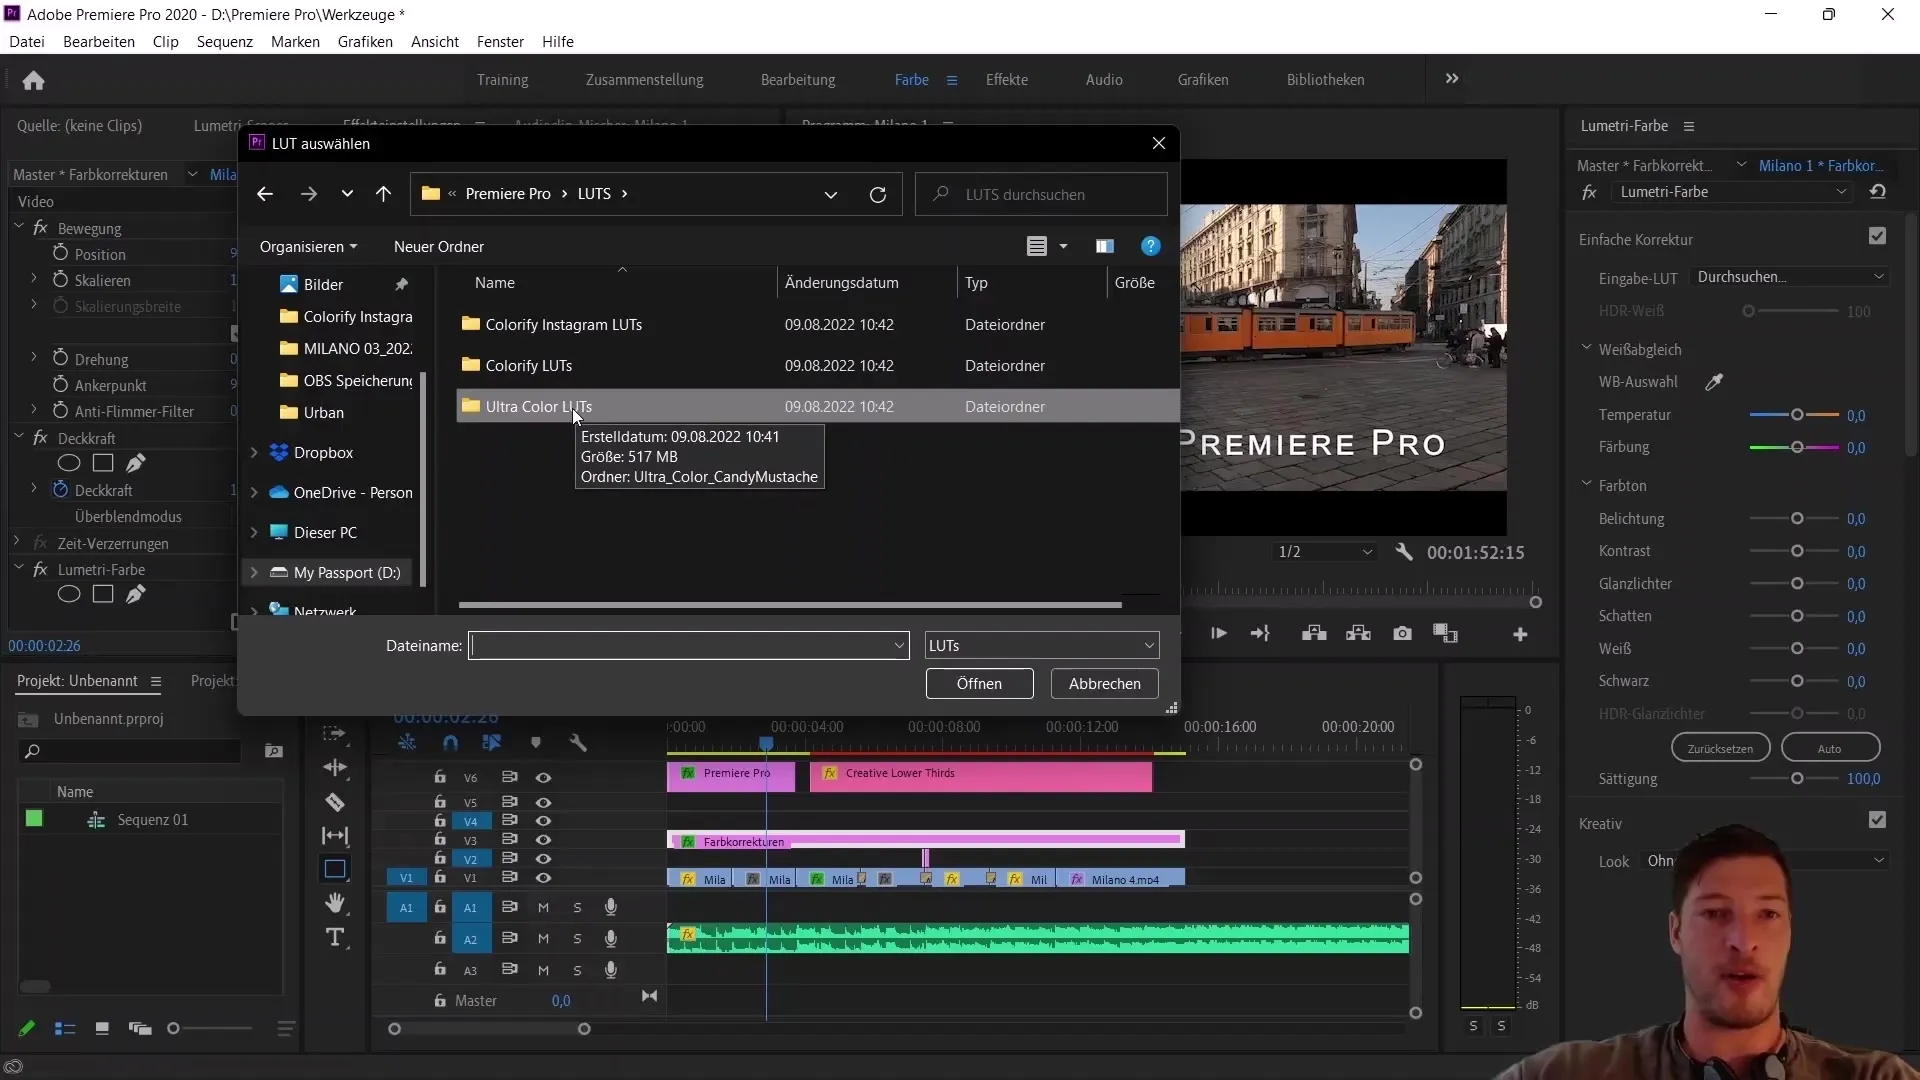Switch to the Audio workspace tab
Viewport: 1920px width, 1080px height.
coord(1104,80)
